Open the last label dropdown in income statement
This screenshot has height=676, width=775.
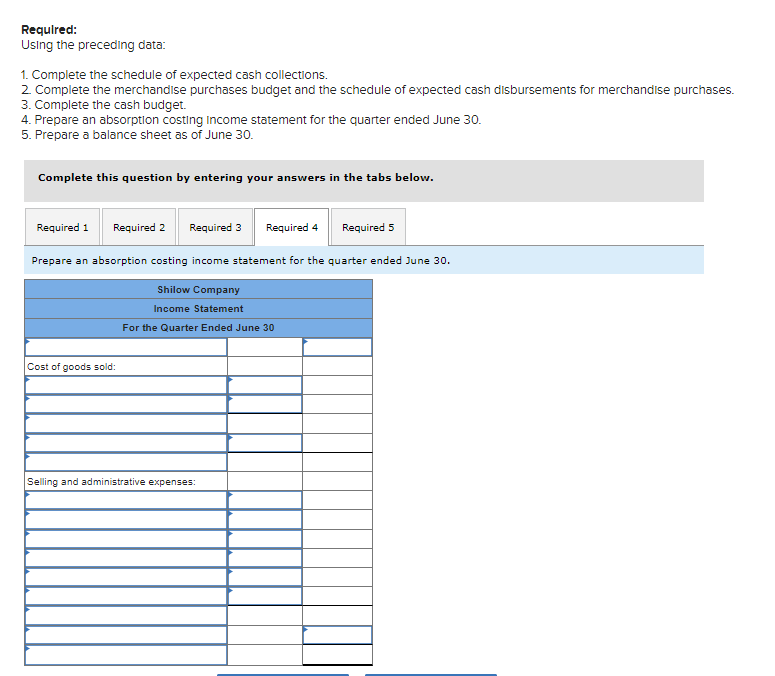126,655
